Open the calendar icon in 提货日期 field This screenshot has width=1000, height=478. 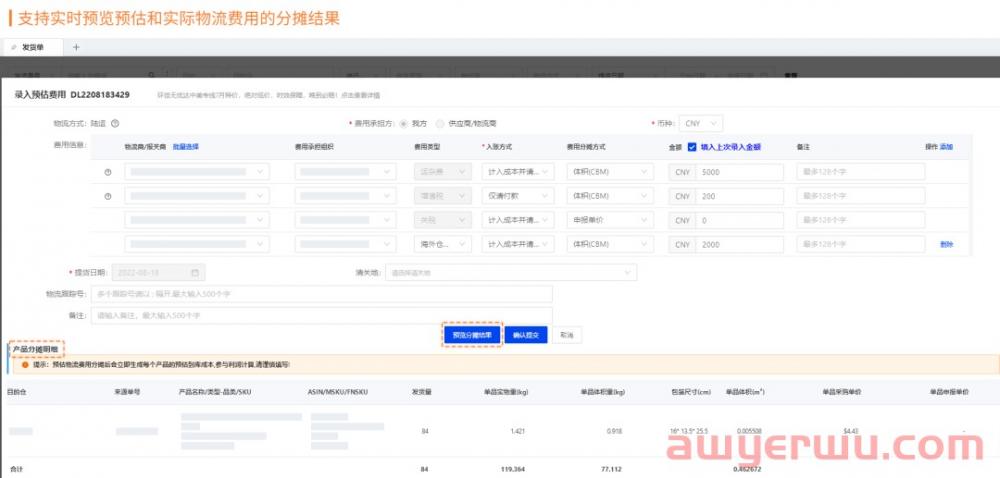[x=195, y=273]
